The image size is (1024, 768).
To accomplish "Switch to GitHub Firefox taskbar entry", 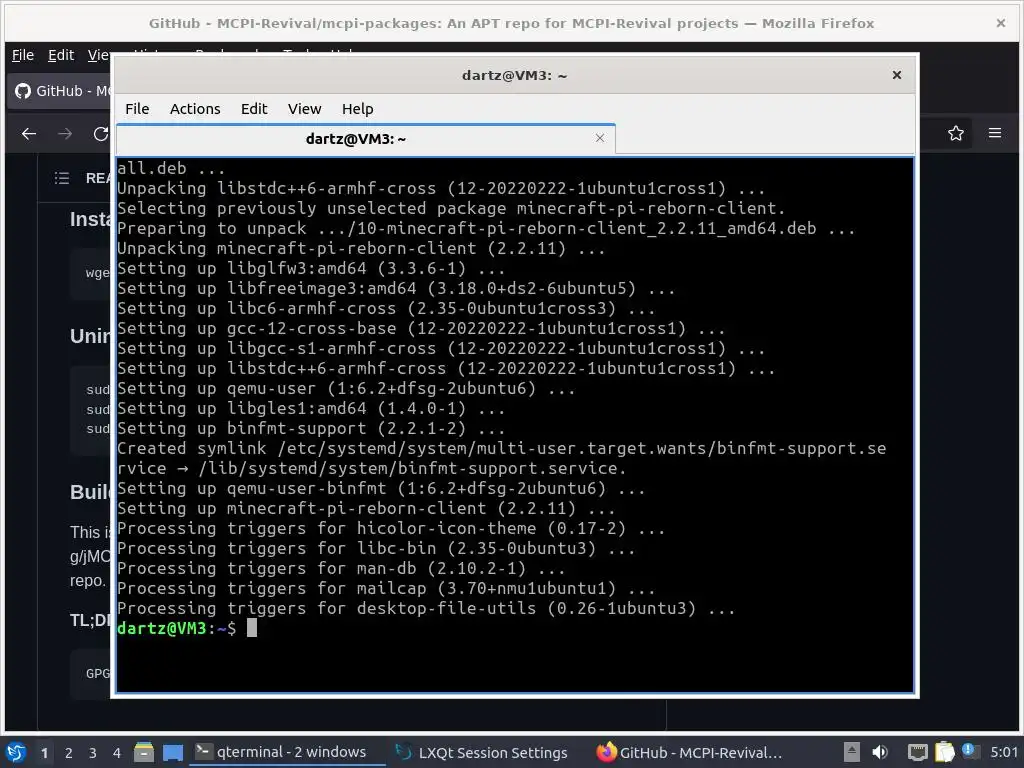I will coord(690,752).
